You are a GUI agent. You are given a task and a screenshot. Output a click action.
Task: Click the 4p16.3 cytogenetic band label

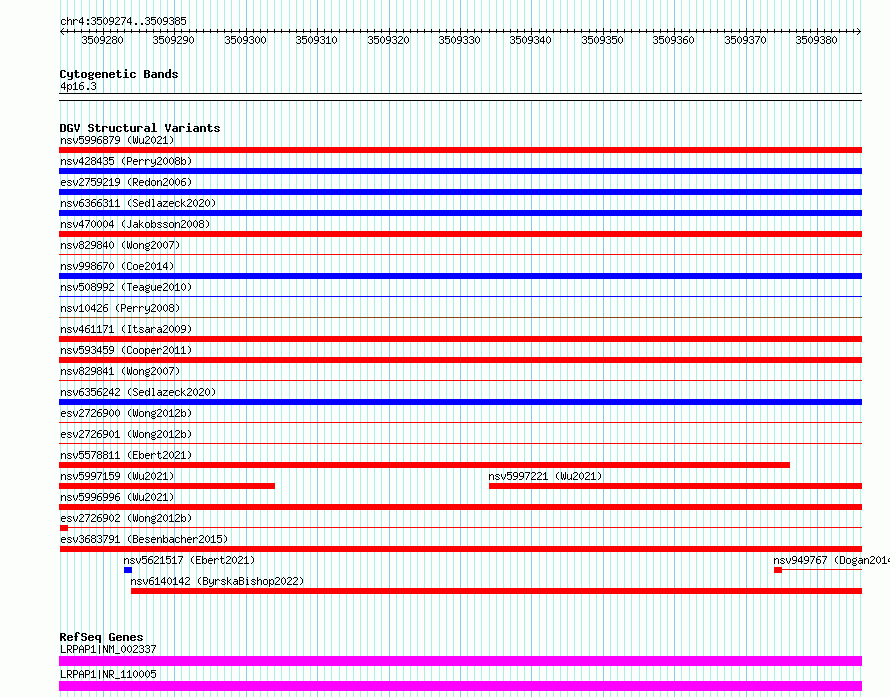(78, 86)
